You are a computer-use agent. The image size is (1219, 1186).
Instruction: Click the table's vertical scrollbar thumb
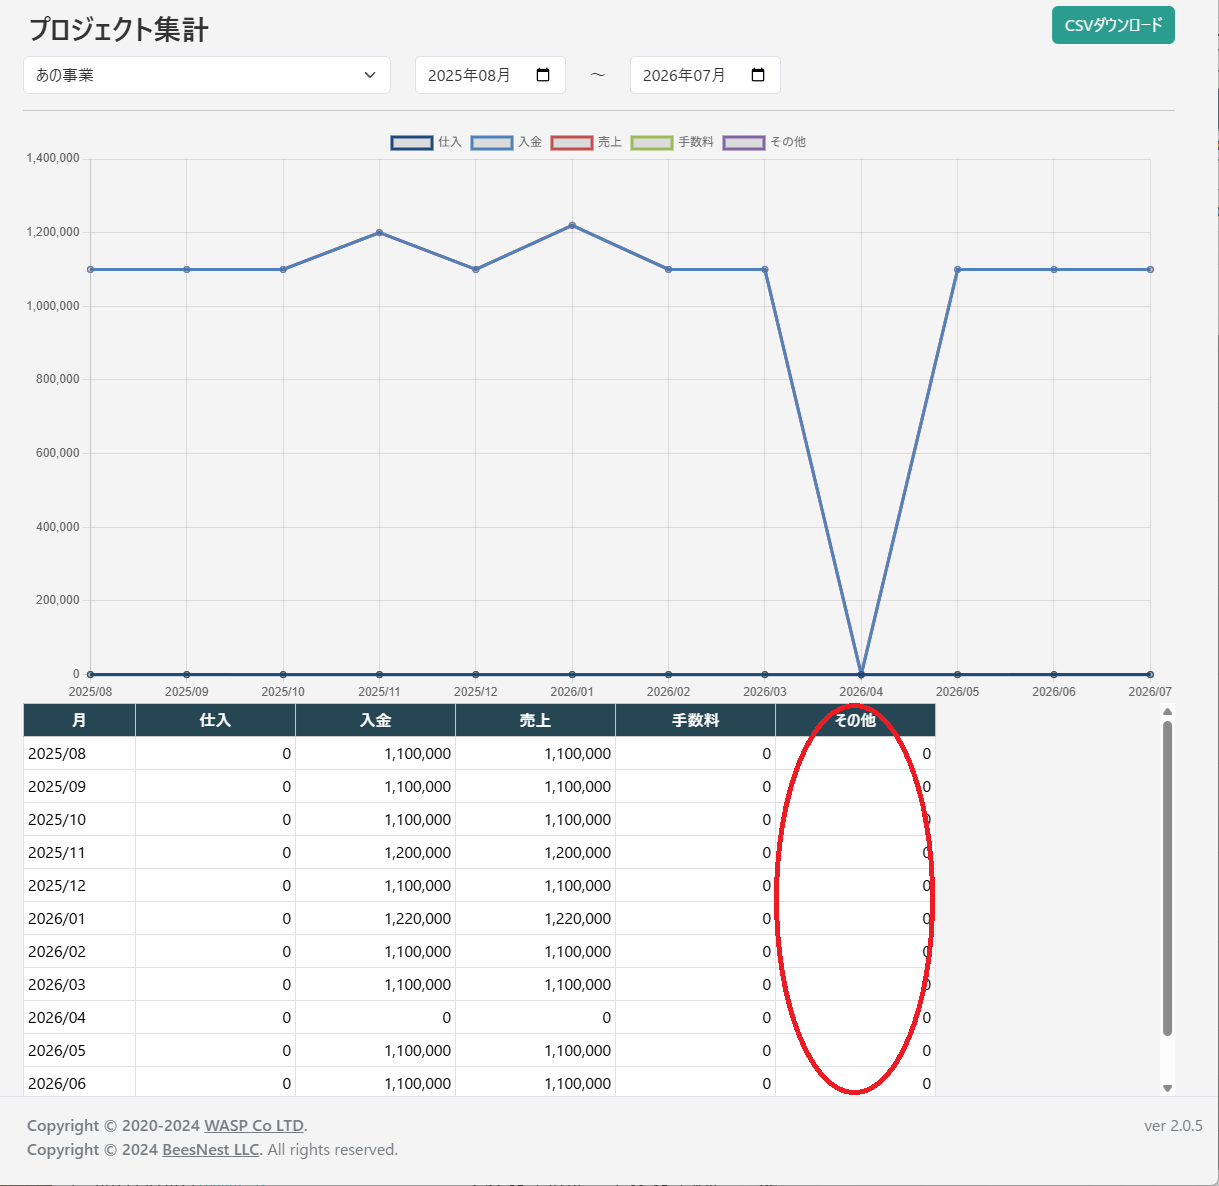[1167, 877]
